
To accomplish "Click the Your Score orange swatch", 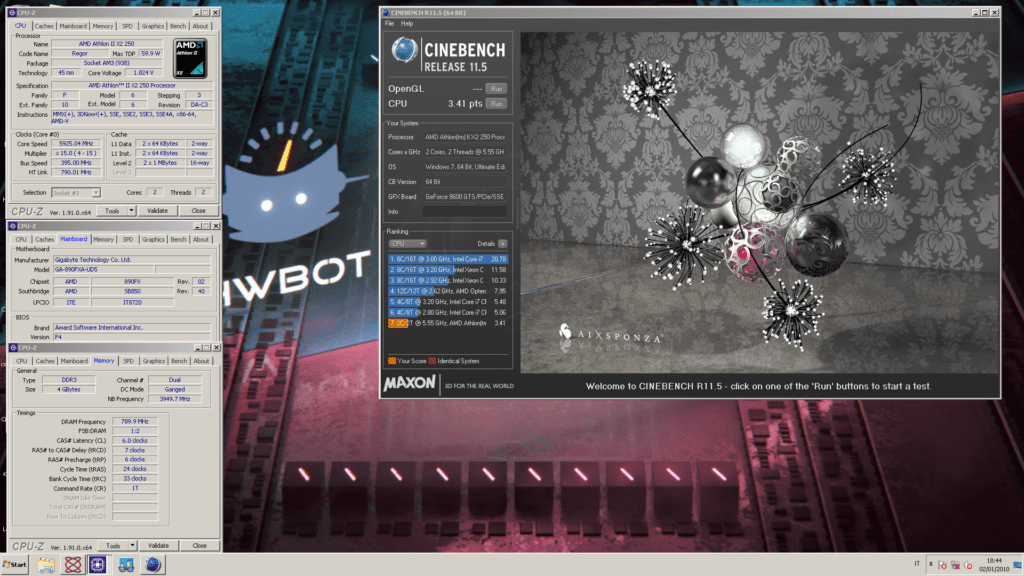I will point(392,360).
